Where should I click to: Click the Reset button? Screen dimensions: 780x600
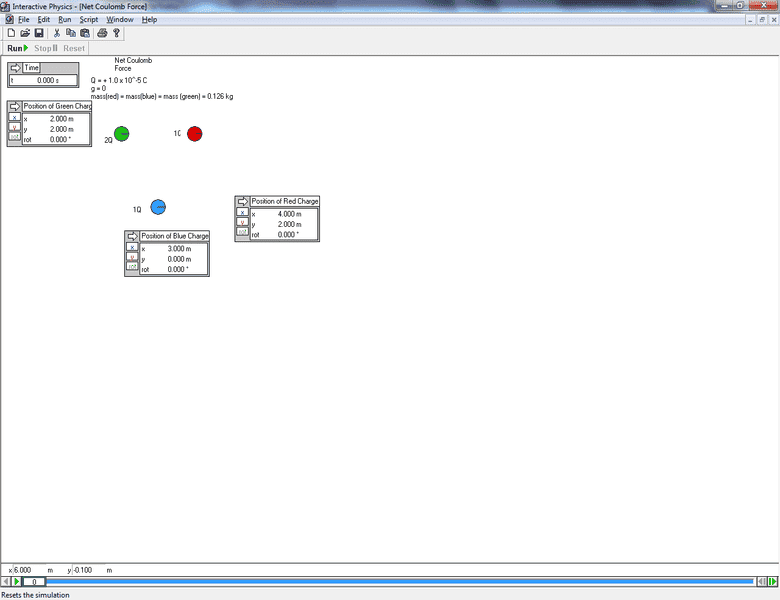pyautogui.click(x=74, y=48)
